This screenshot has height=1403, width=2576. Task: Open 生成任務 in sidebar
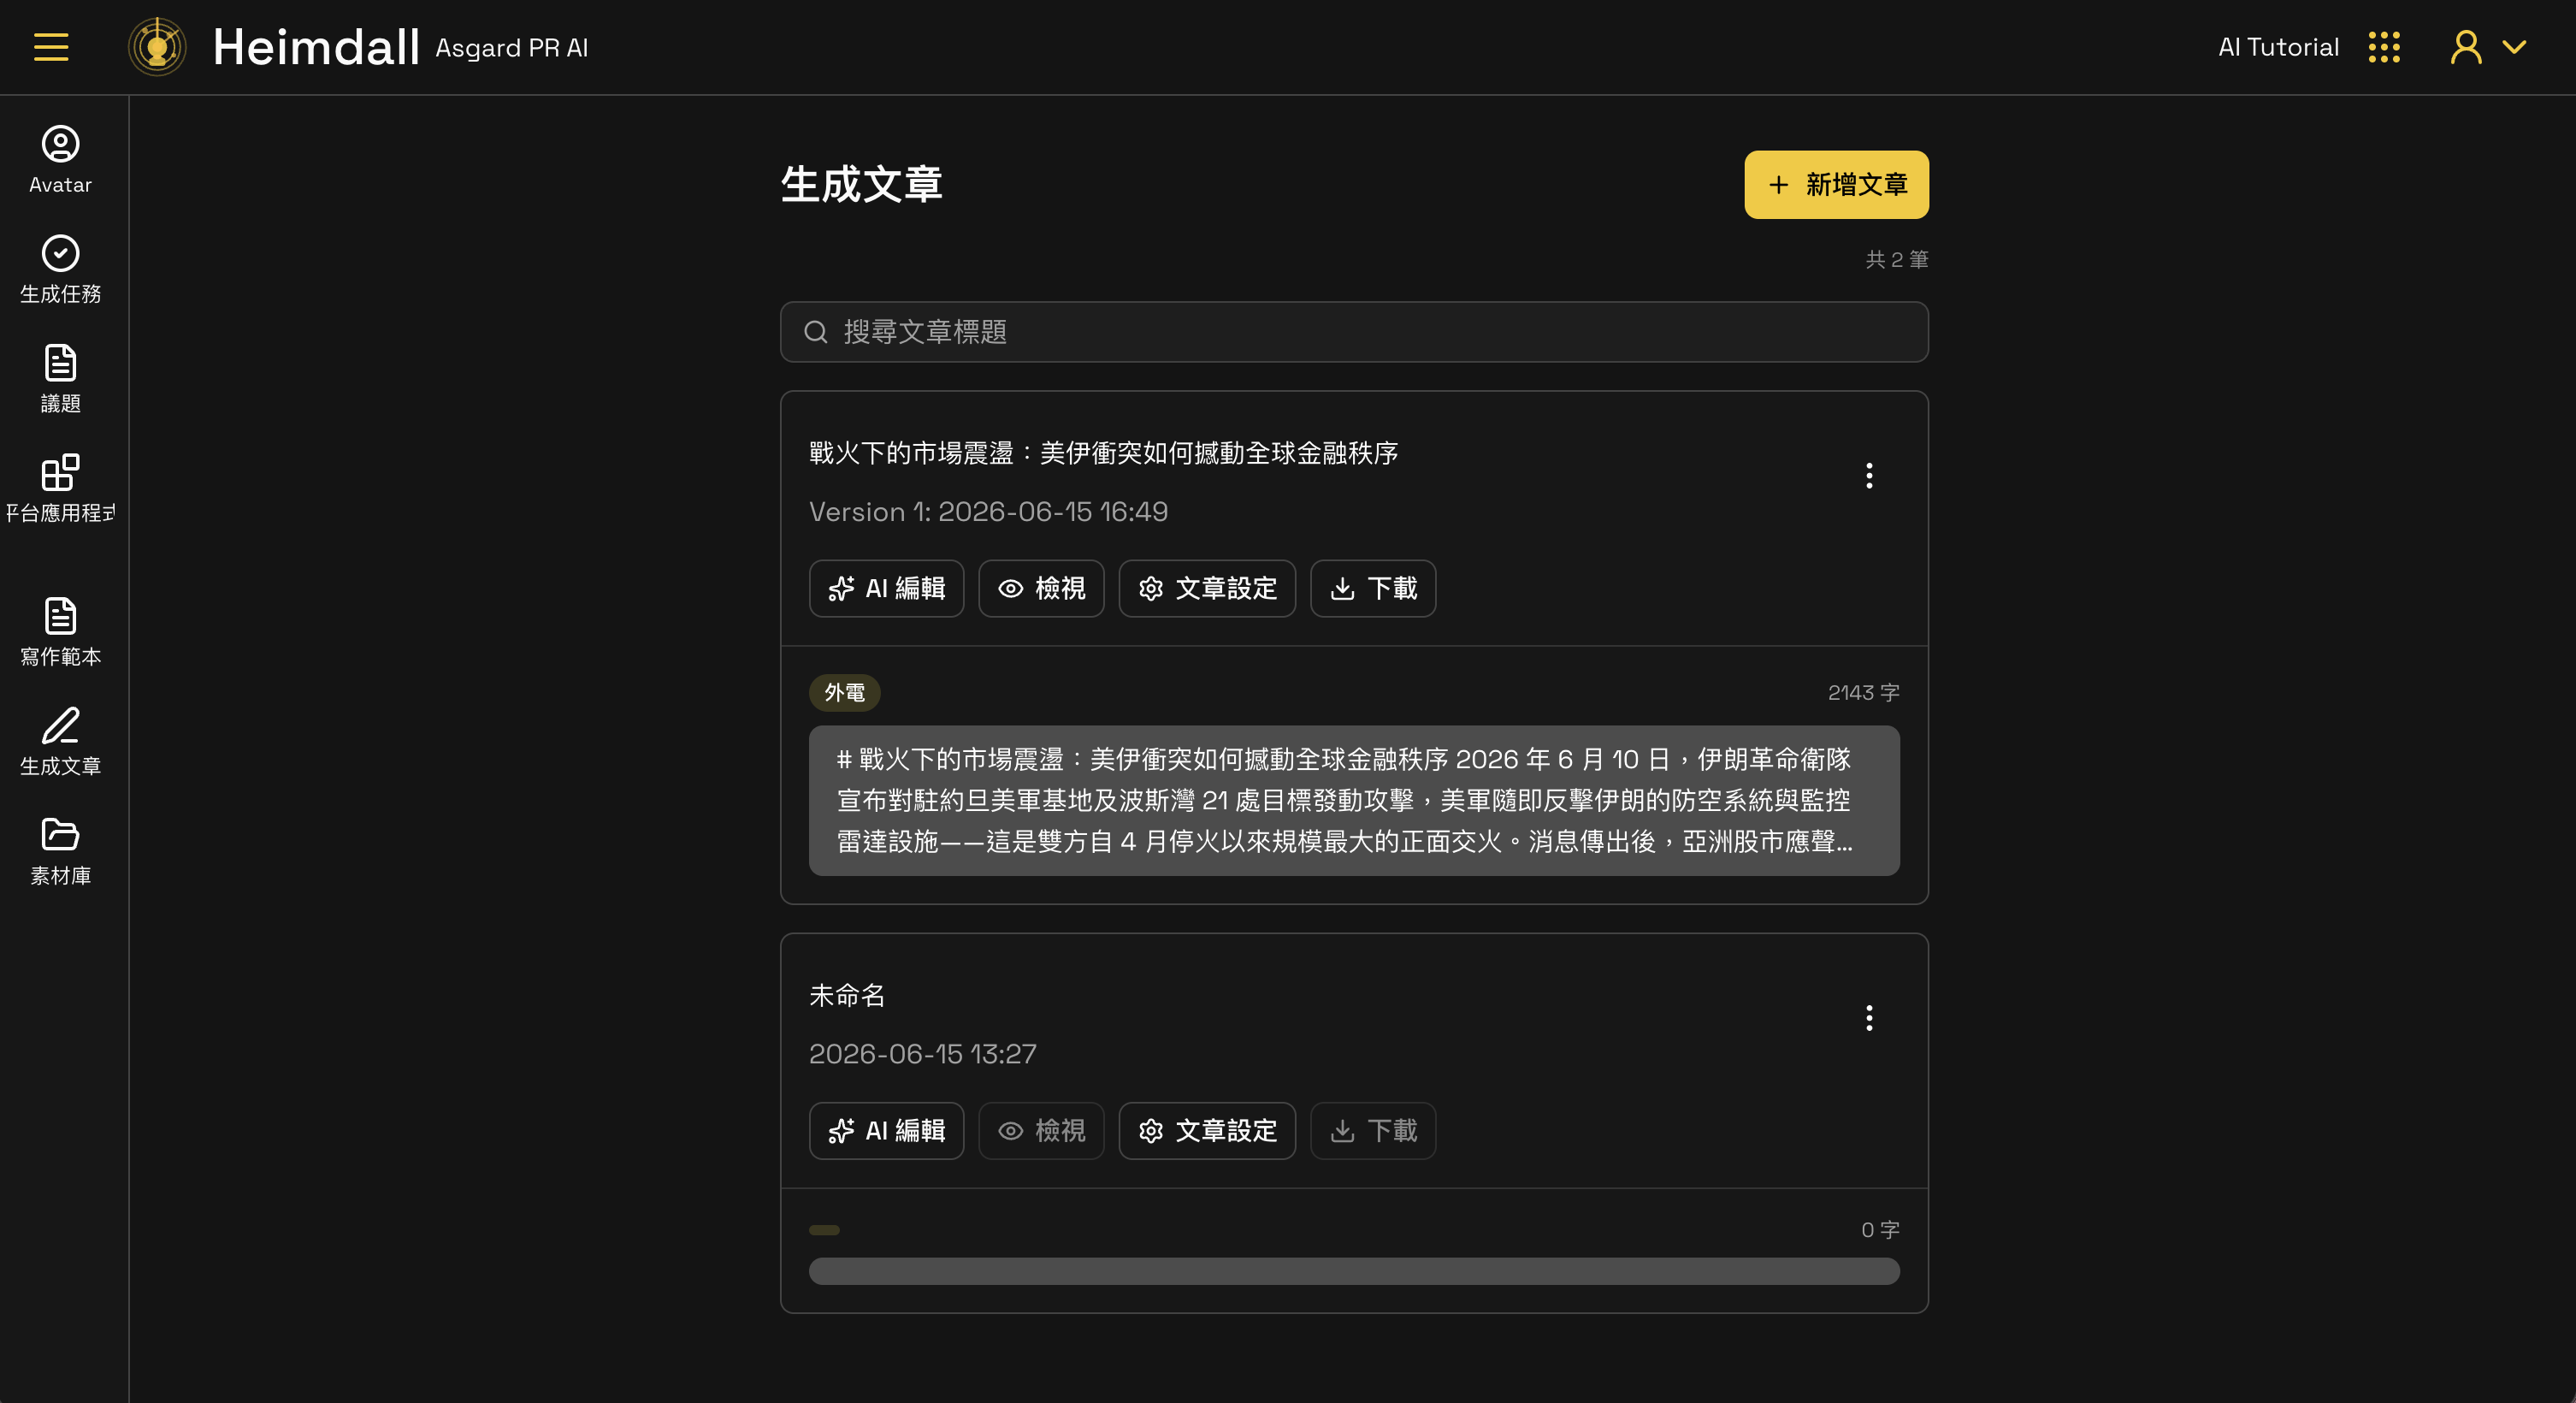point(60,269)
